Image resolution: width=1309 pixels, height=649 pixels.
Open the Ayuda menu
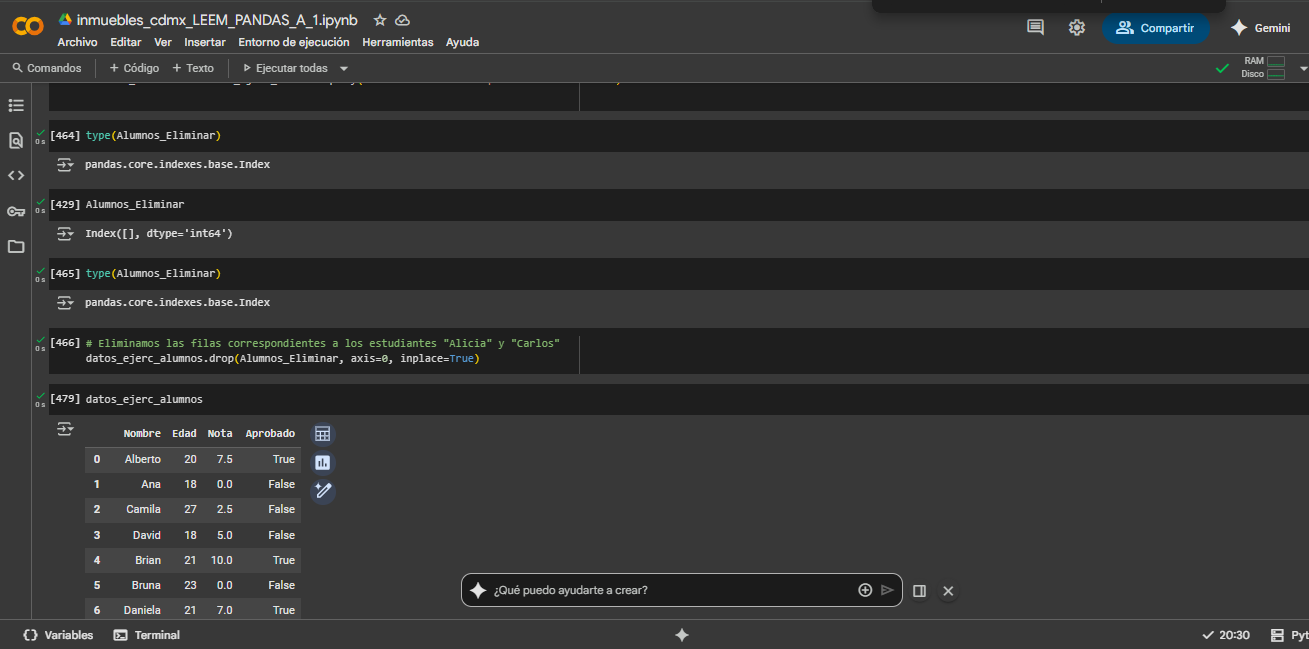pyautogui.click(x=462, y=42)
